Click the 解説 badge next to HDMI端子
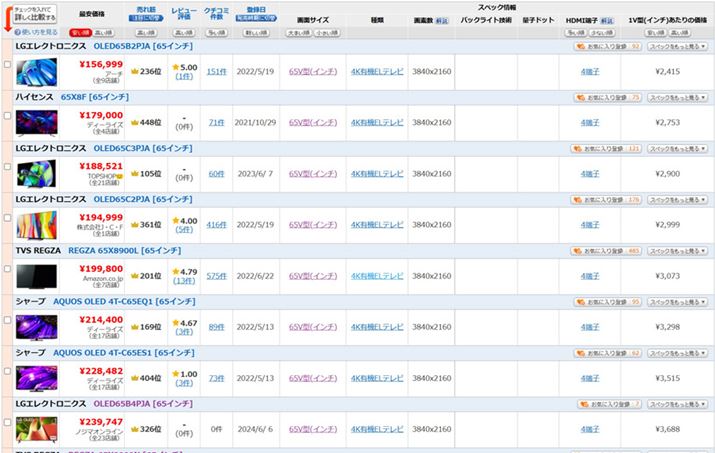 pyautogui.click(x=604, y=20)
